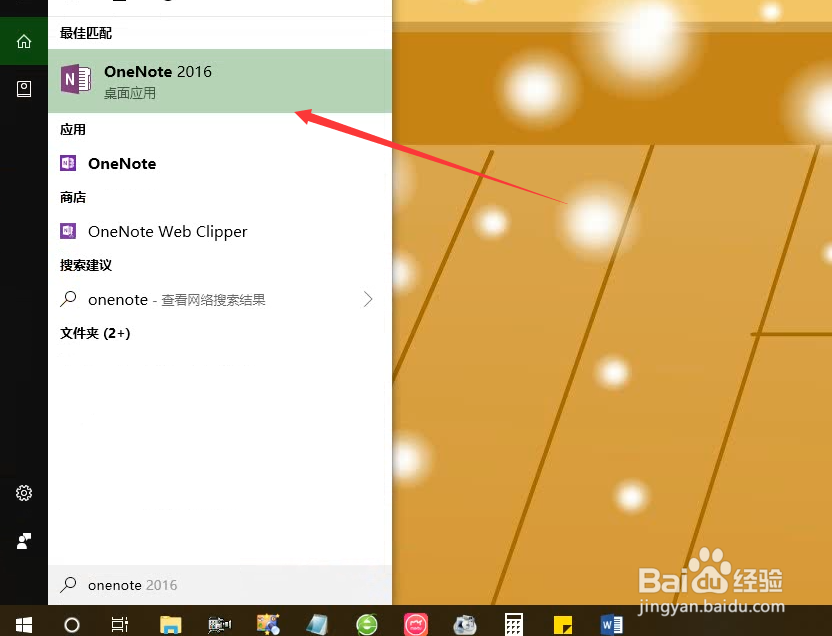Launch the green 360 browser icon
The image size is (832, 636).
click(367, 625)
